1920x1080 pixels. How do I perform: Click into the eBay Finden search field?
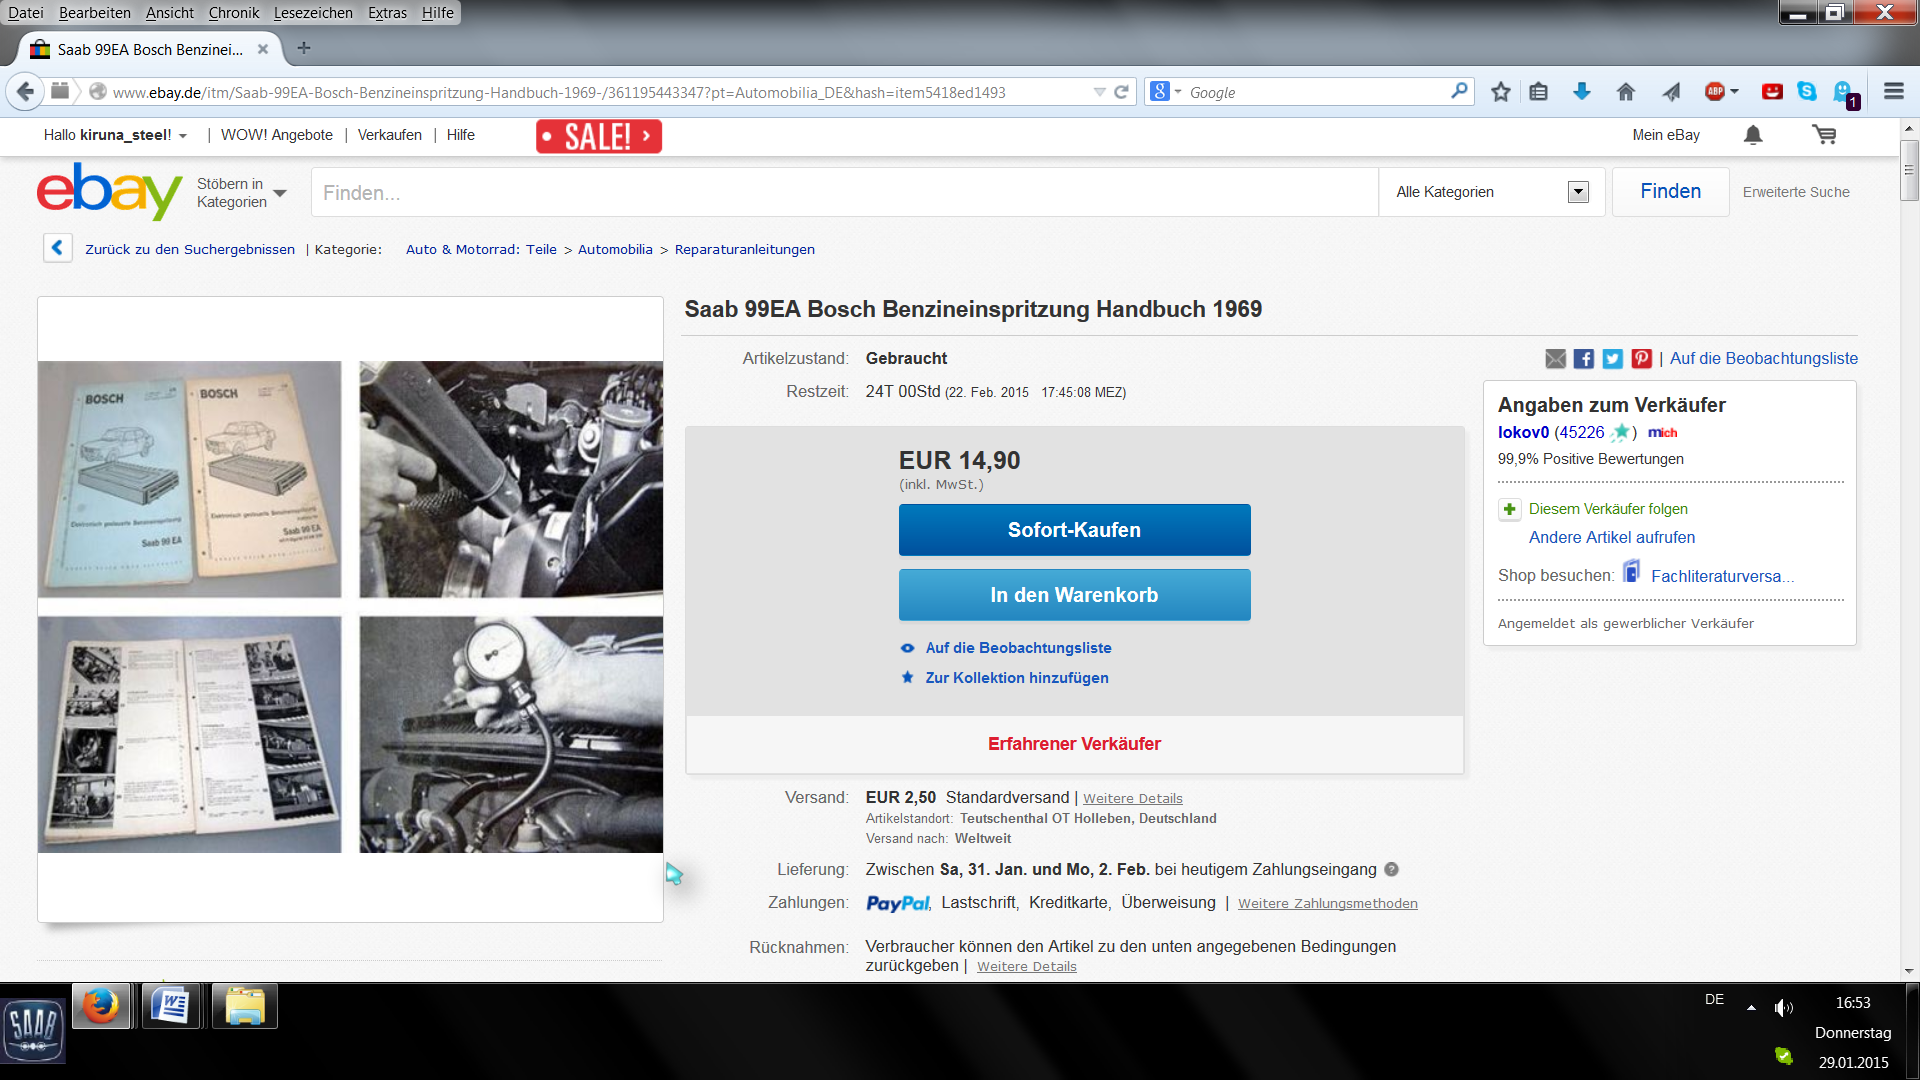(845, 192)
